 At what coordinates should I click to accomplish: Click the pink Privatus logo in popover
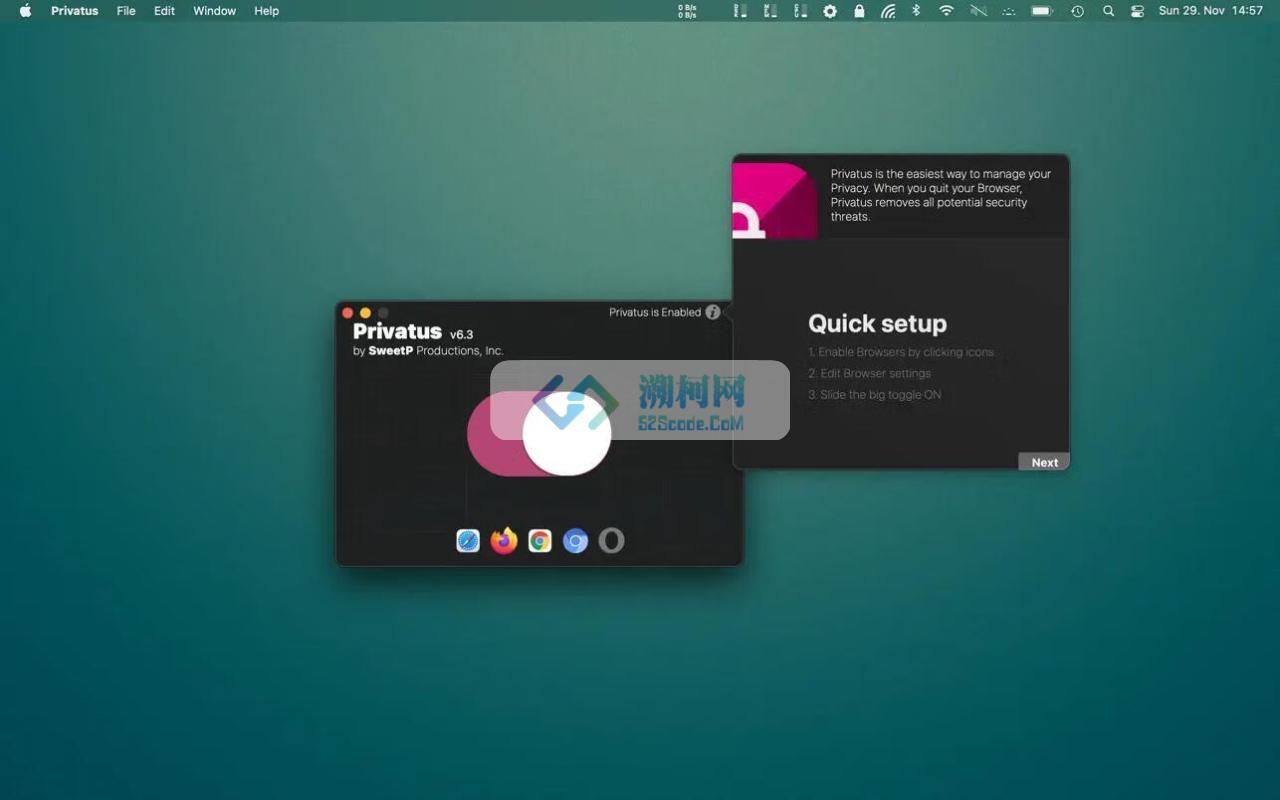[774, 201]
